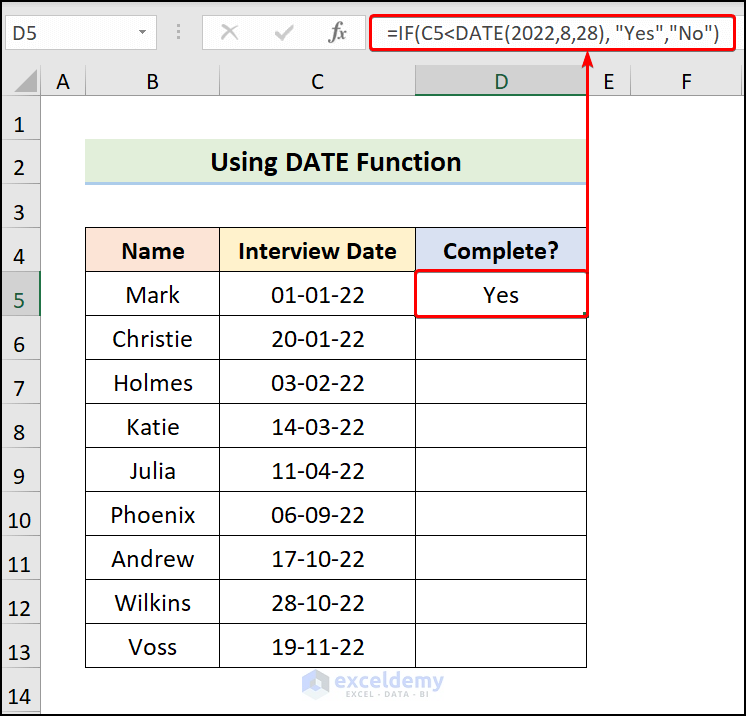Select the date cell '28-10-22'

point(317,602)
